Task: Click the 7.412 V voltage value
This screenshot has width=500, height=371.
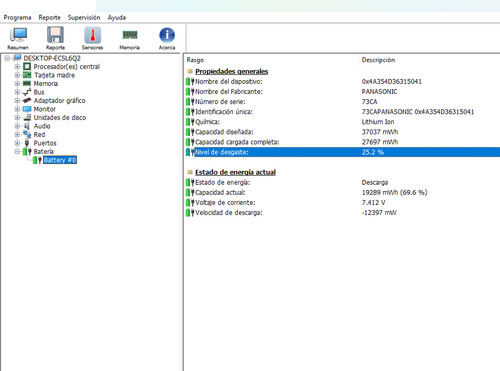Action: pyautogui.click(x=373, y=203)
